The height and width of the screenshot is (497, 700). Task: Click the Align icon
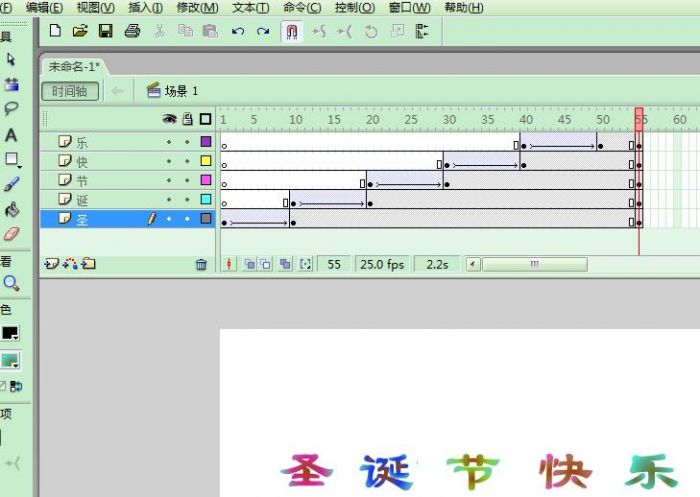click(422, 31)
